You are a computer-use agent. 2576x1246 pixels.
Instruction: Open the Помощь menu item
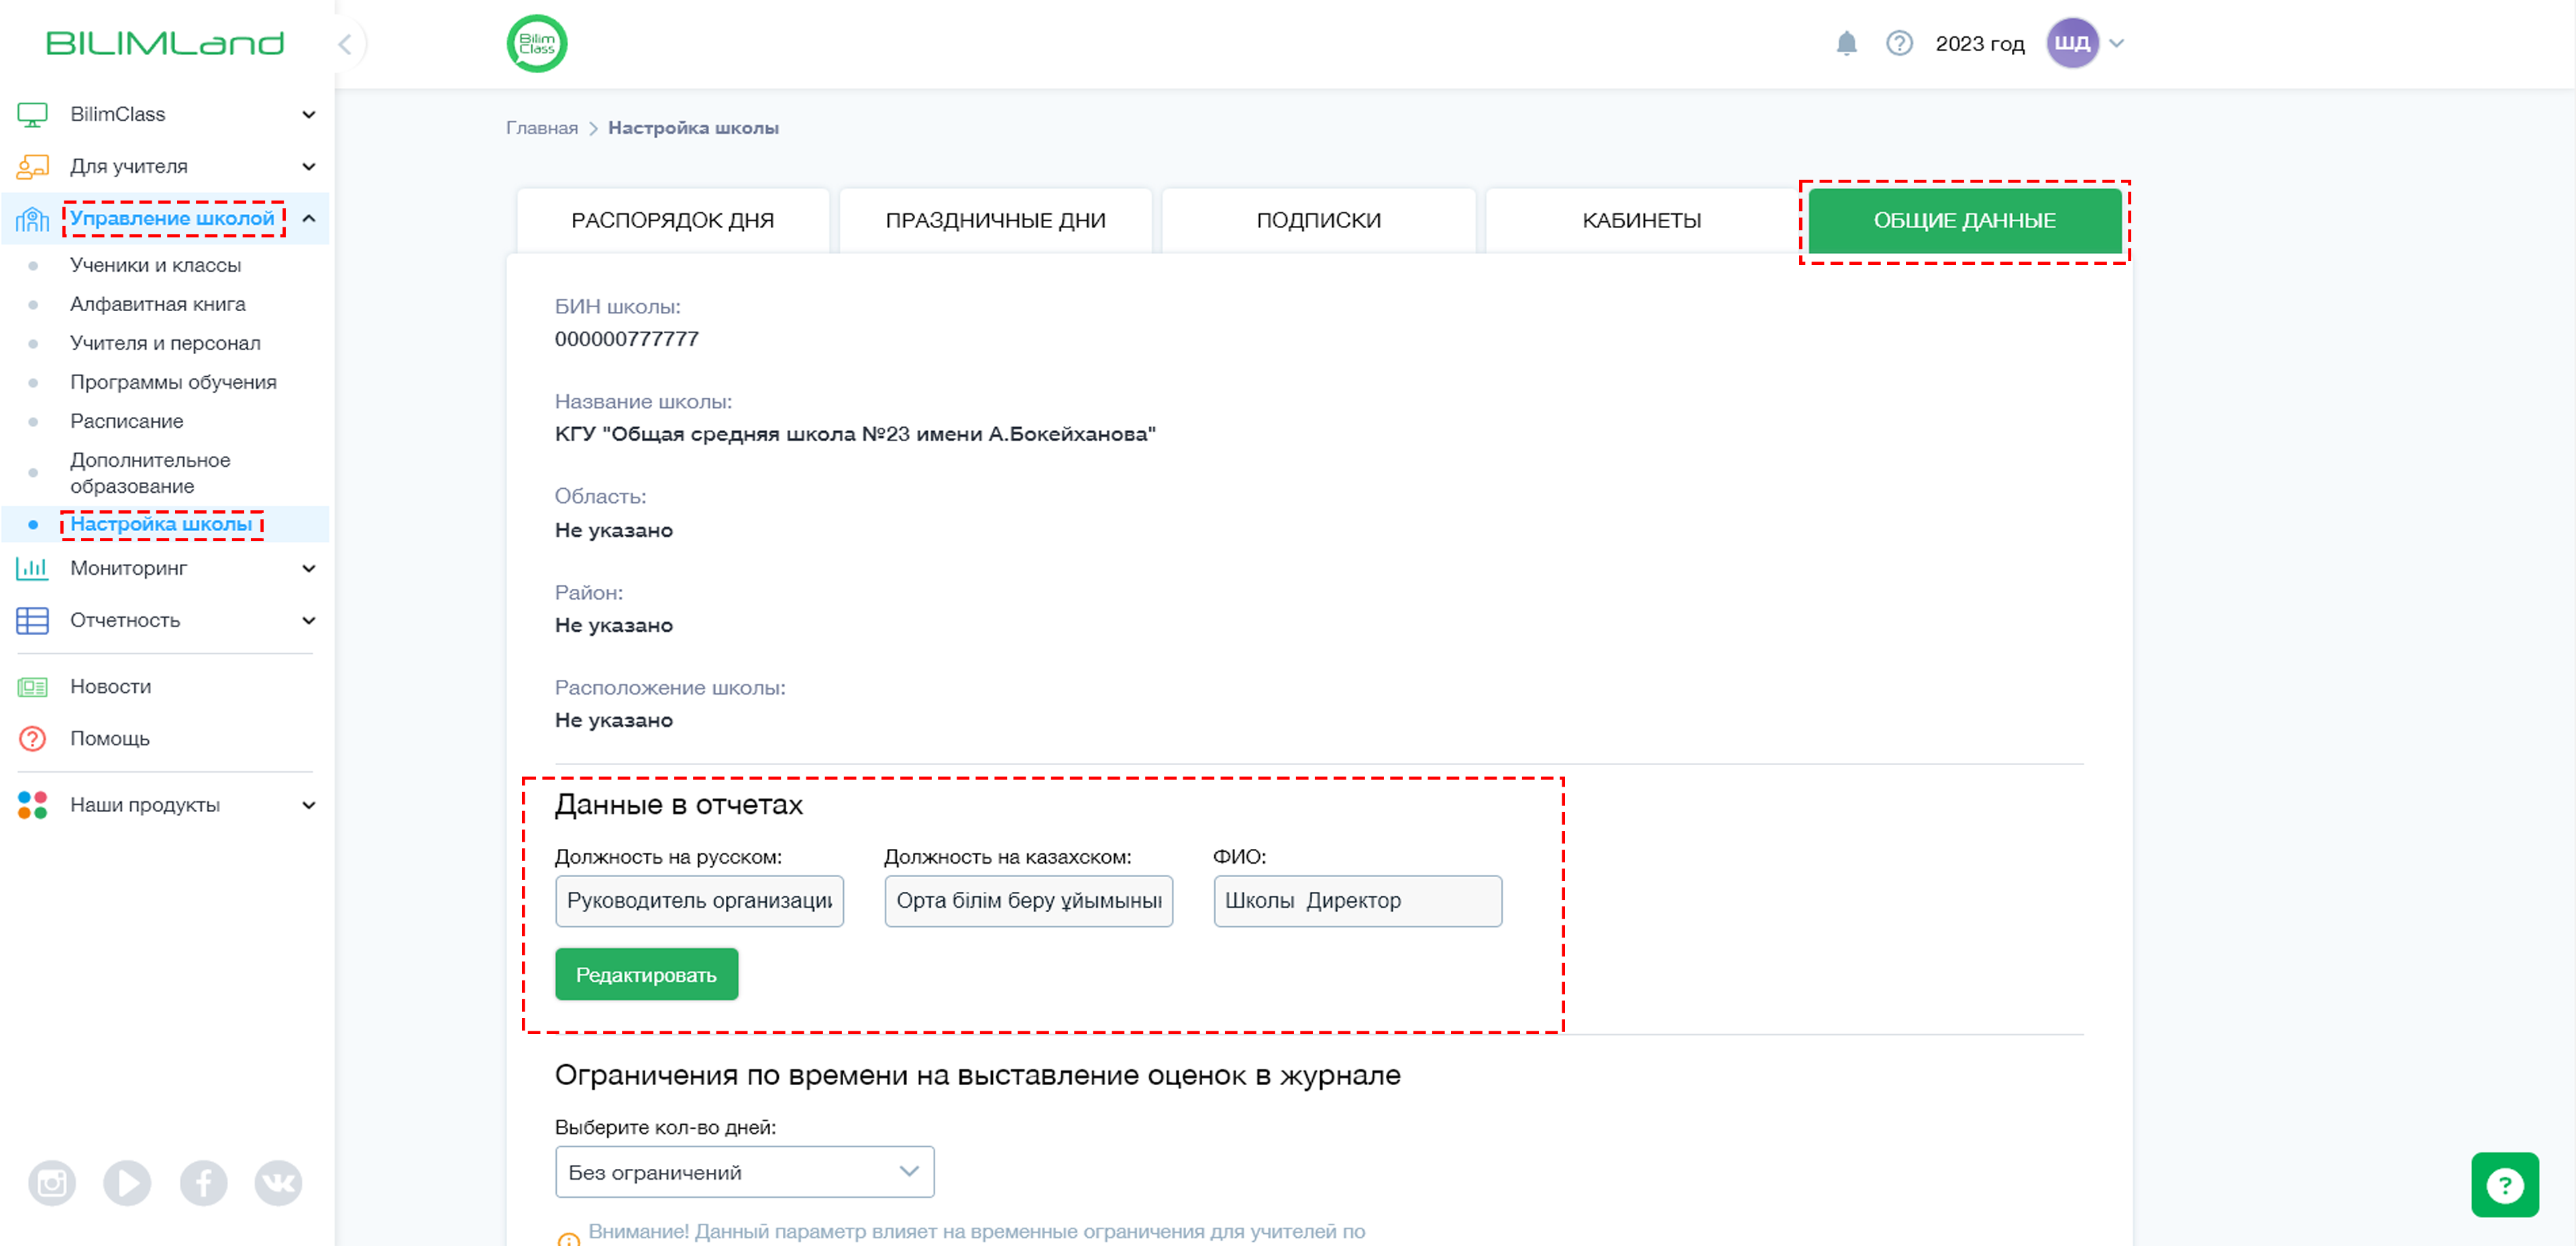click(x=109, y=738)
